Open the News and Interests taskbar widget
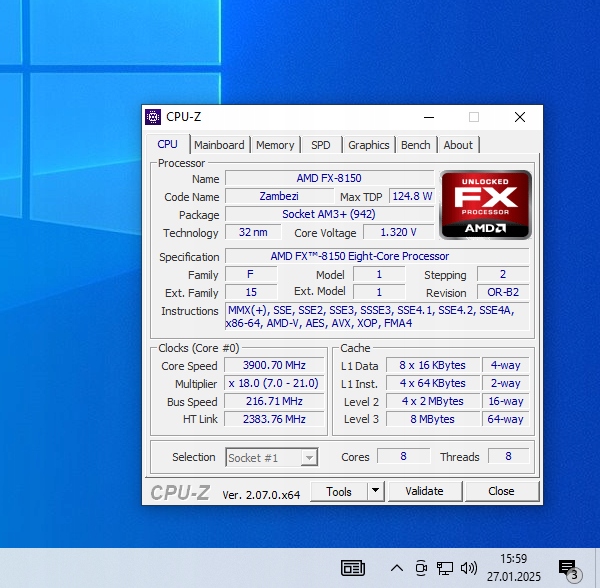Image resolution: width=600 pixels, height=588 pixels. tap(353, 568)
